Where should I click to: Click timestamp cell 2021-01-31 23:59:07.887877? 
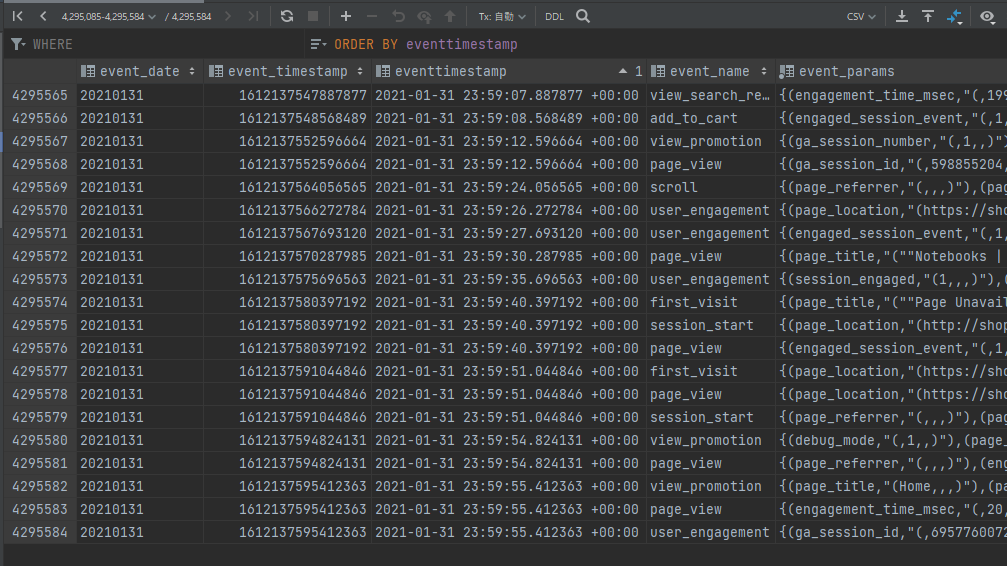[x=509, y=95]
